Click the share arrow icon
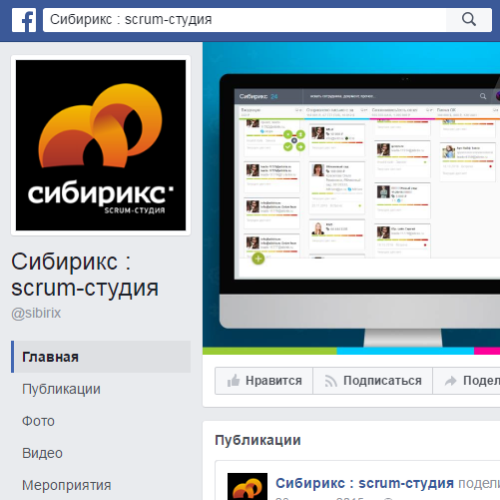 450,381
